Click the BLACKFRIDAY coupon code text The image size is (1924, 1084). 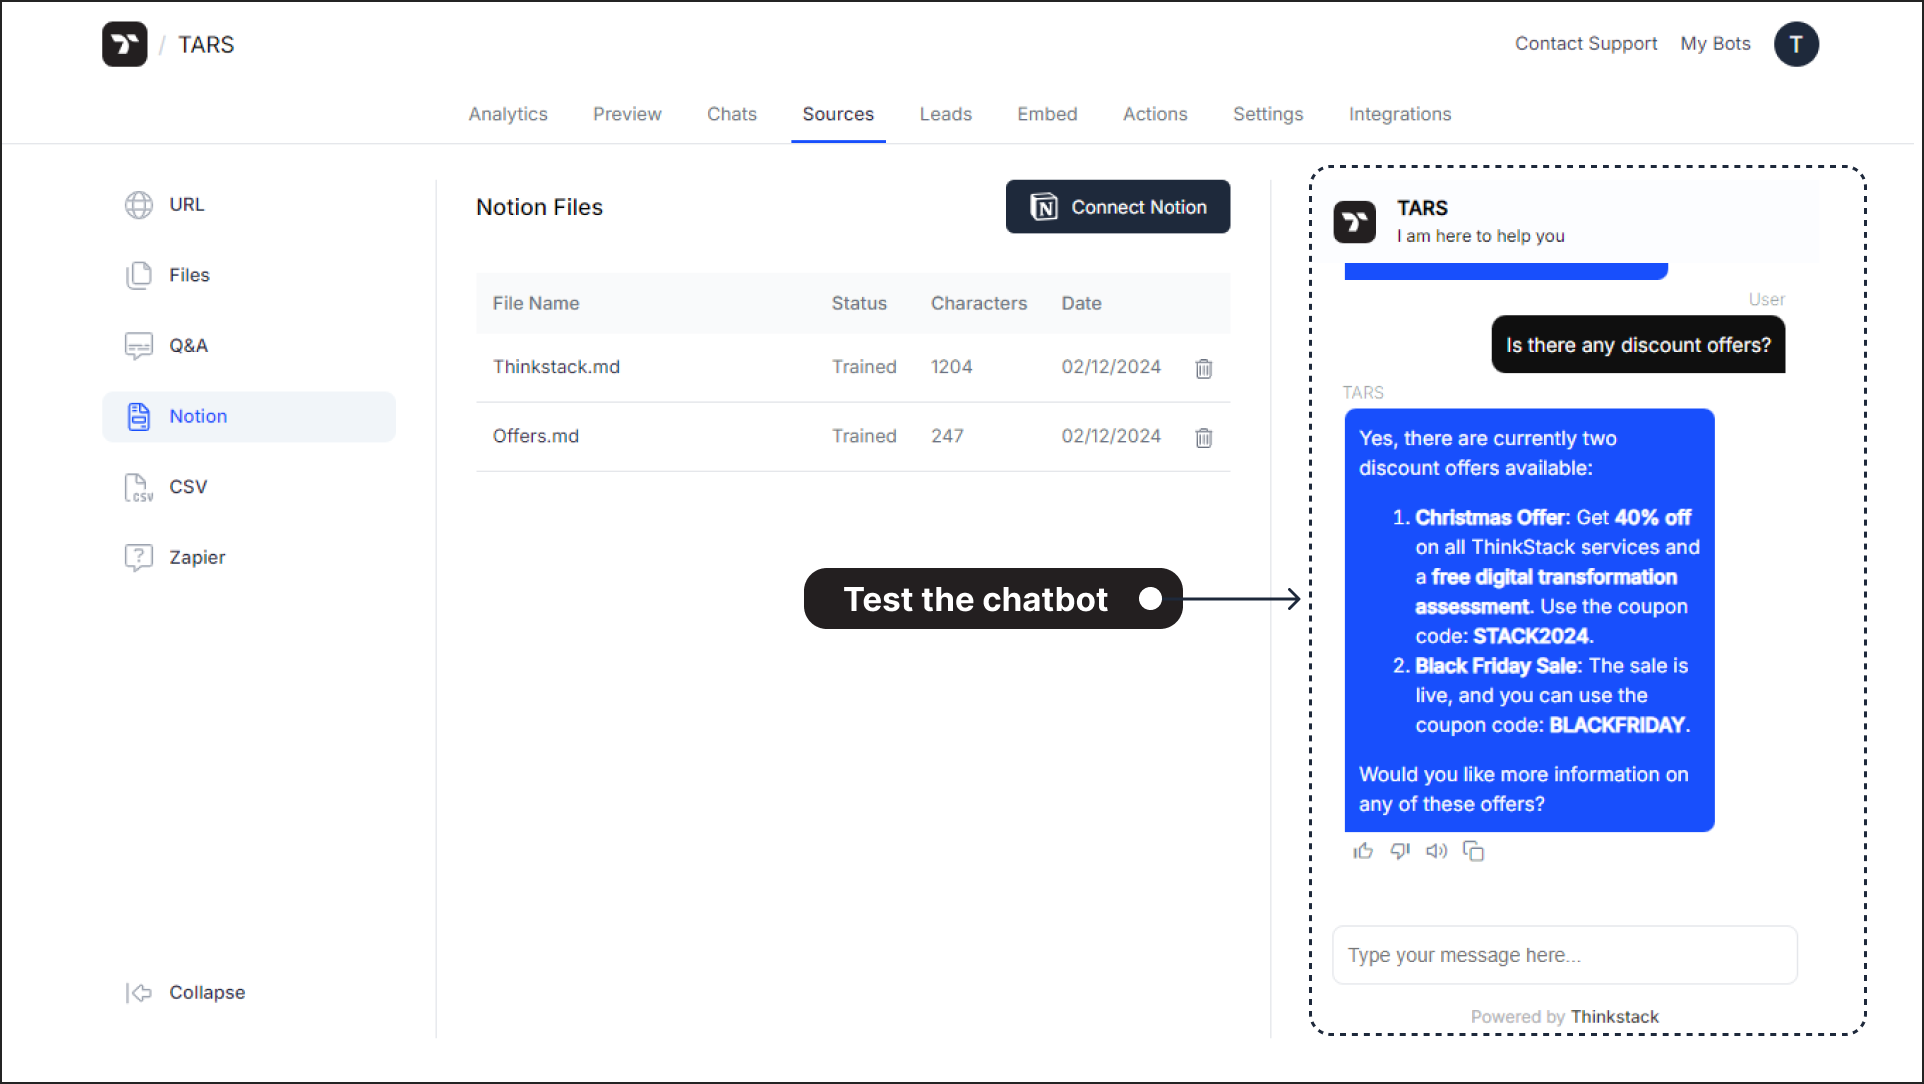(x=1617, y=725)
